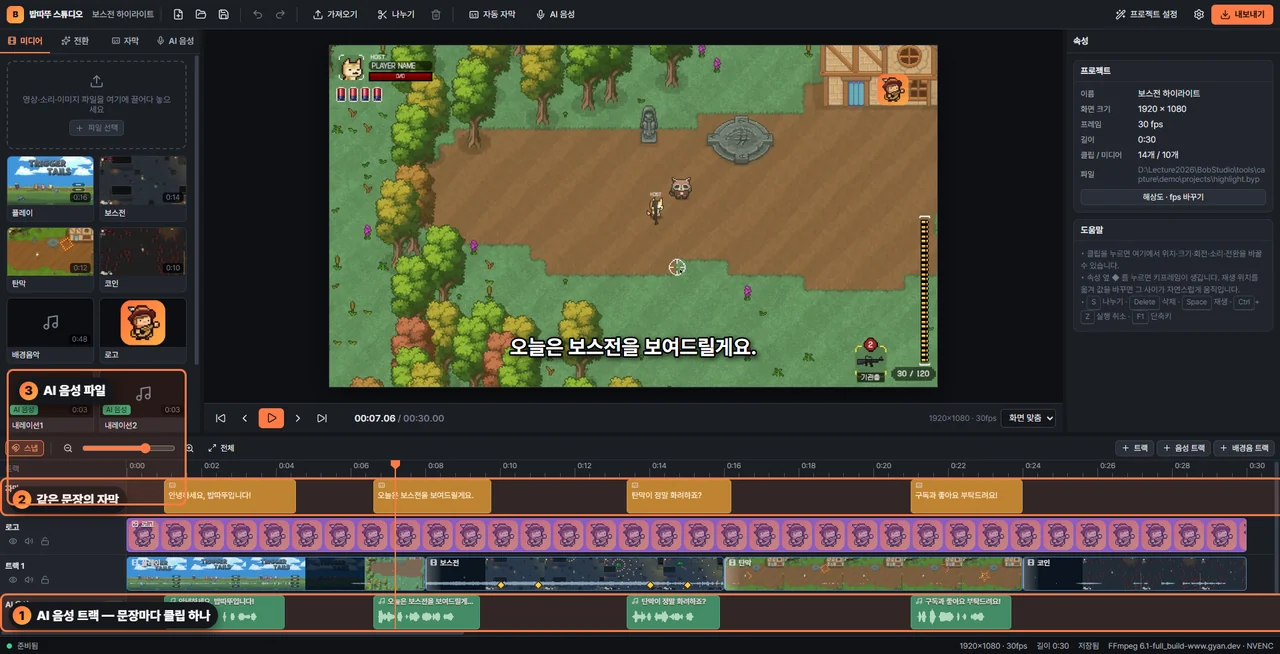1280x654 pixels.
Task: Open app settings via the gear icon
Action: tap(1199, 15)
